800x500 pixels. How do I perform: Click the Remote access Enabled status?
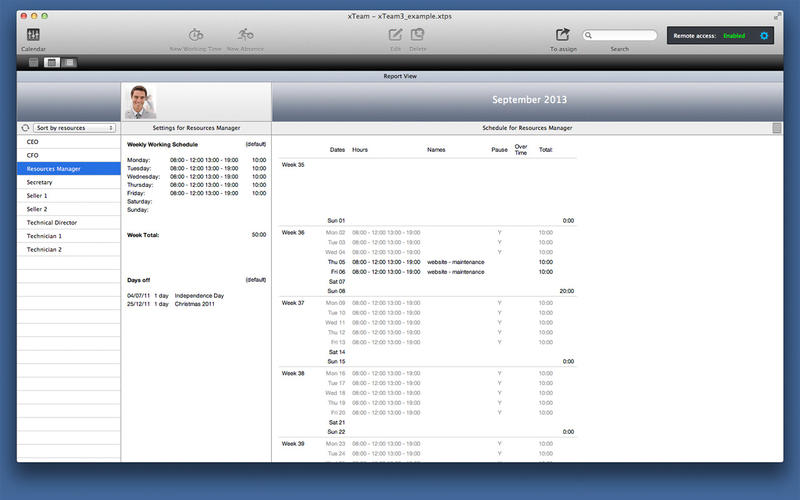tap(734, 36)
